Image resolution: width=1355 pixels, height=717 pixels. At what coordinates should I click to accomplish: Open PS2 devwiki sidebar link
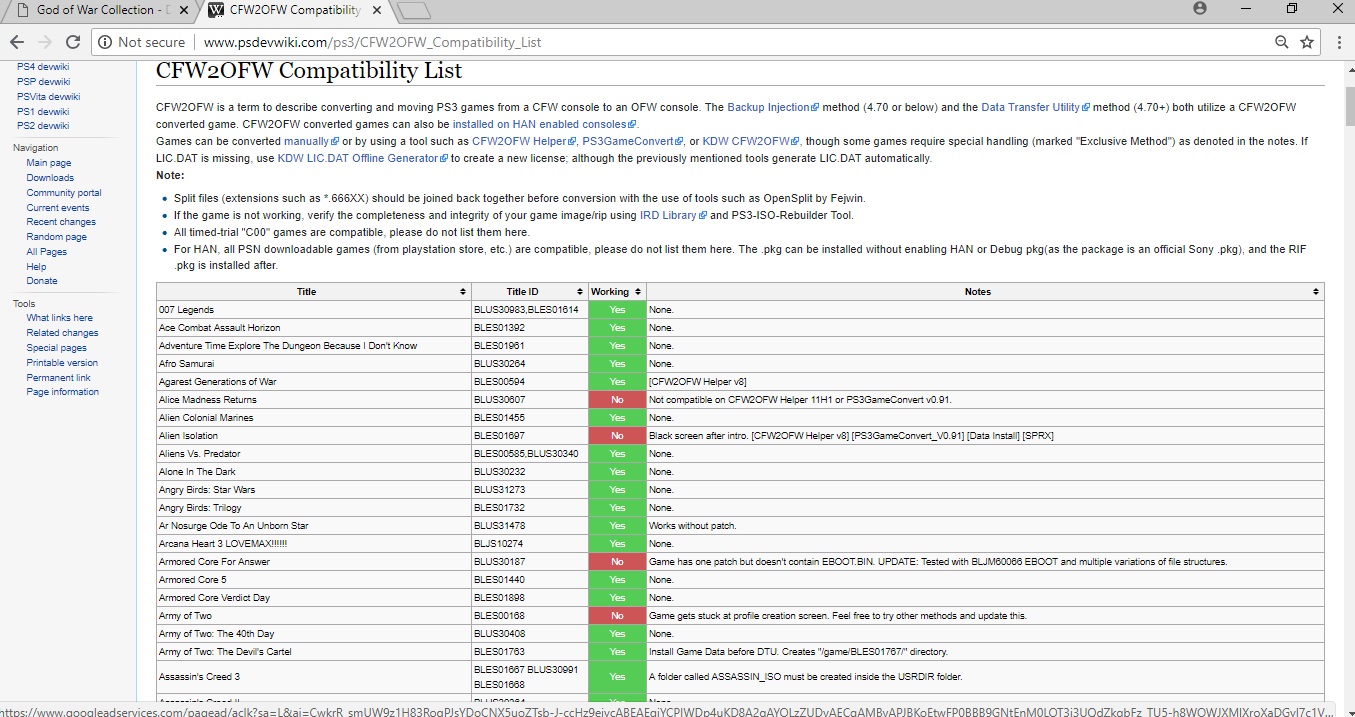pos(43,126)
